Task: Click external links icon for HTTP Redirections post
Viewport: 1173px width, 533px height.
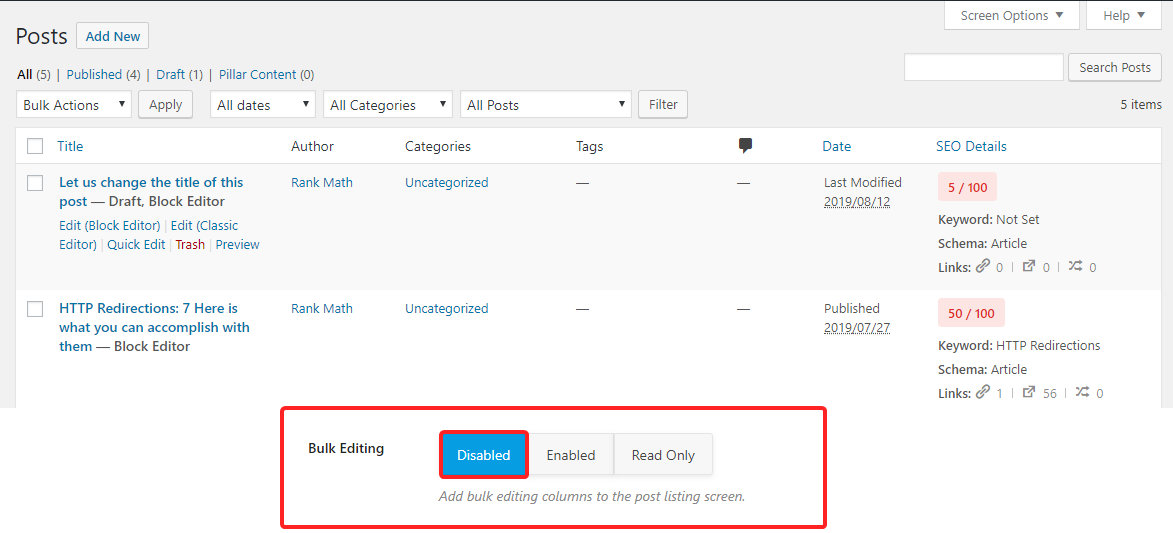Action: 1029,393
